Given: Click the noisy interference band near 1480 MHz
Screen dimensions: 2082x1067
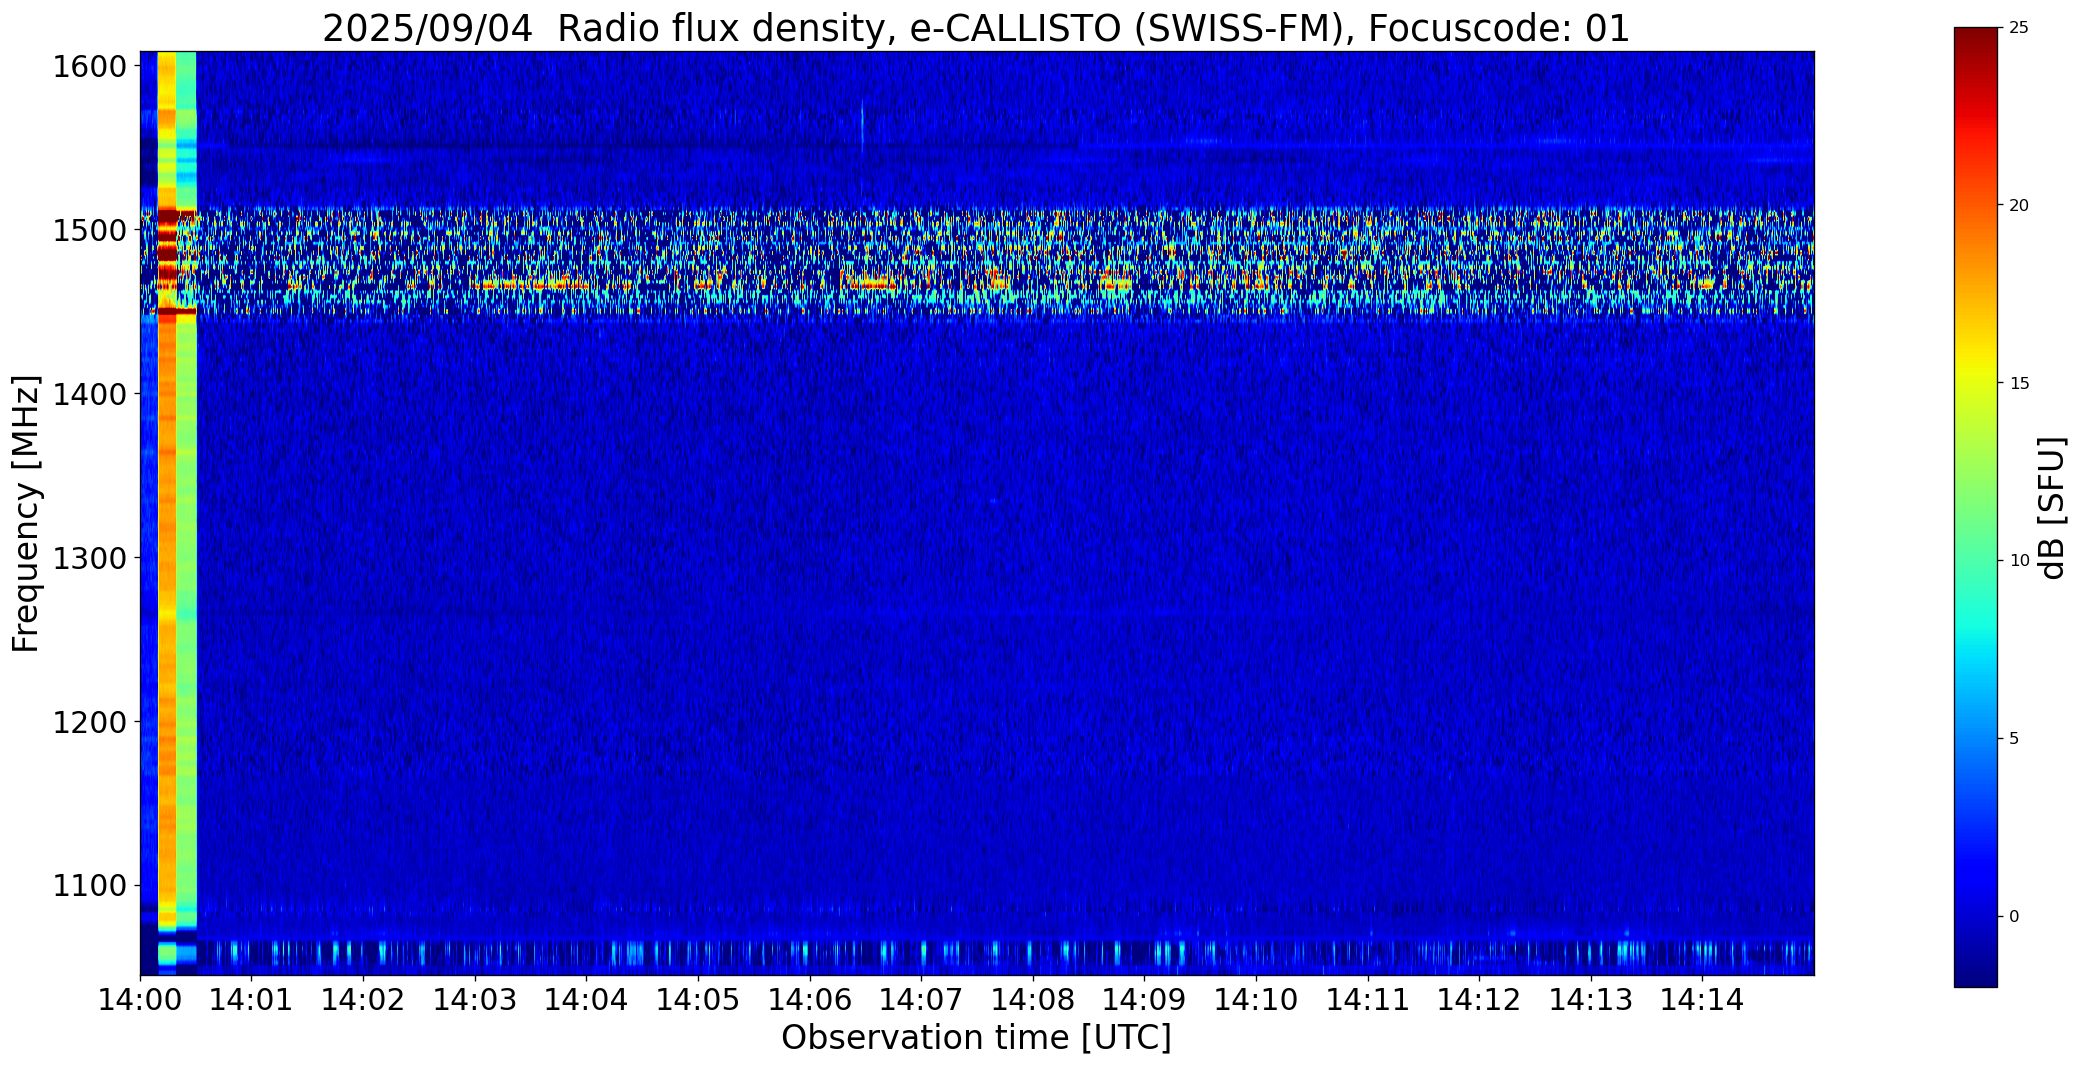Looking at the screenshot, I should [977, 262].
